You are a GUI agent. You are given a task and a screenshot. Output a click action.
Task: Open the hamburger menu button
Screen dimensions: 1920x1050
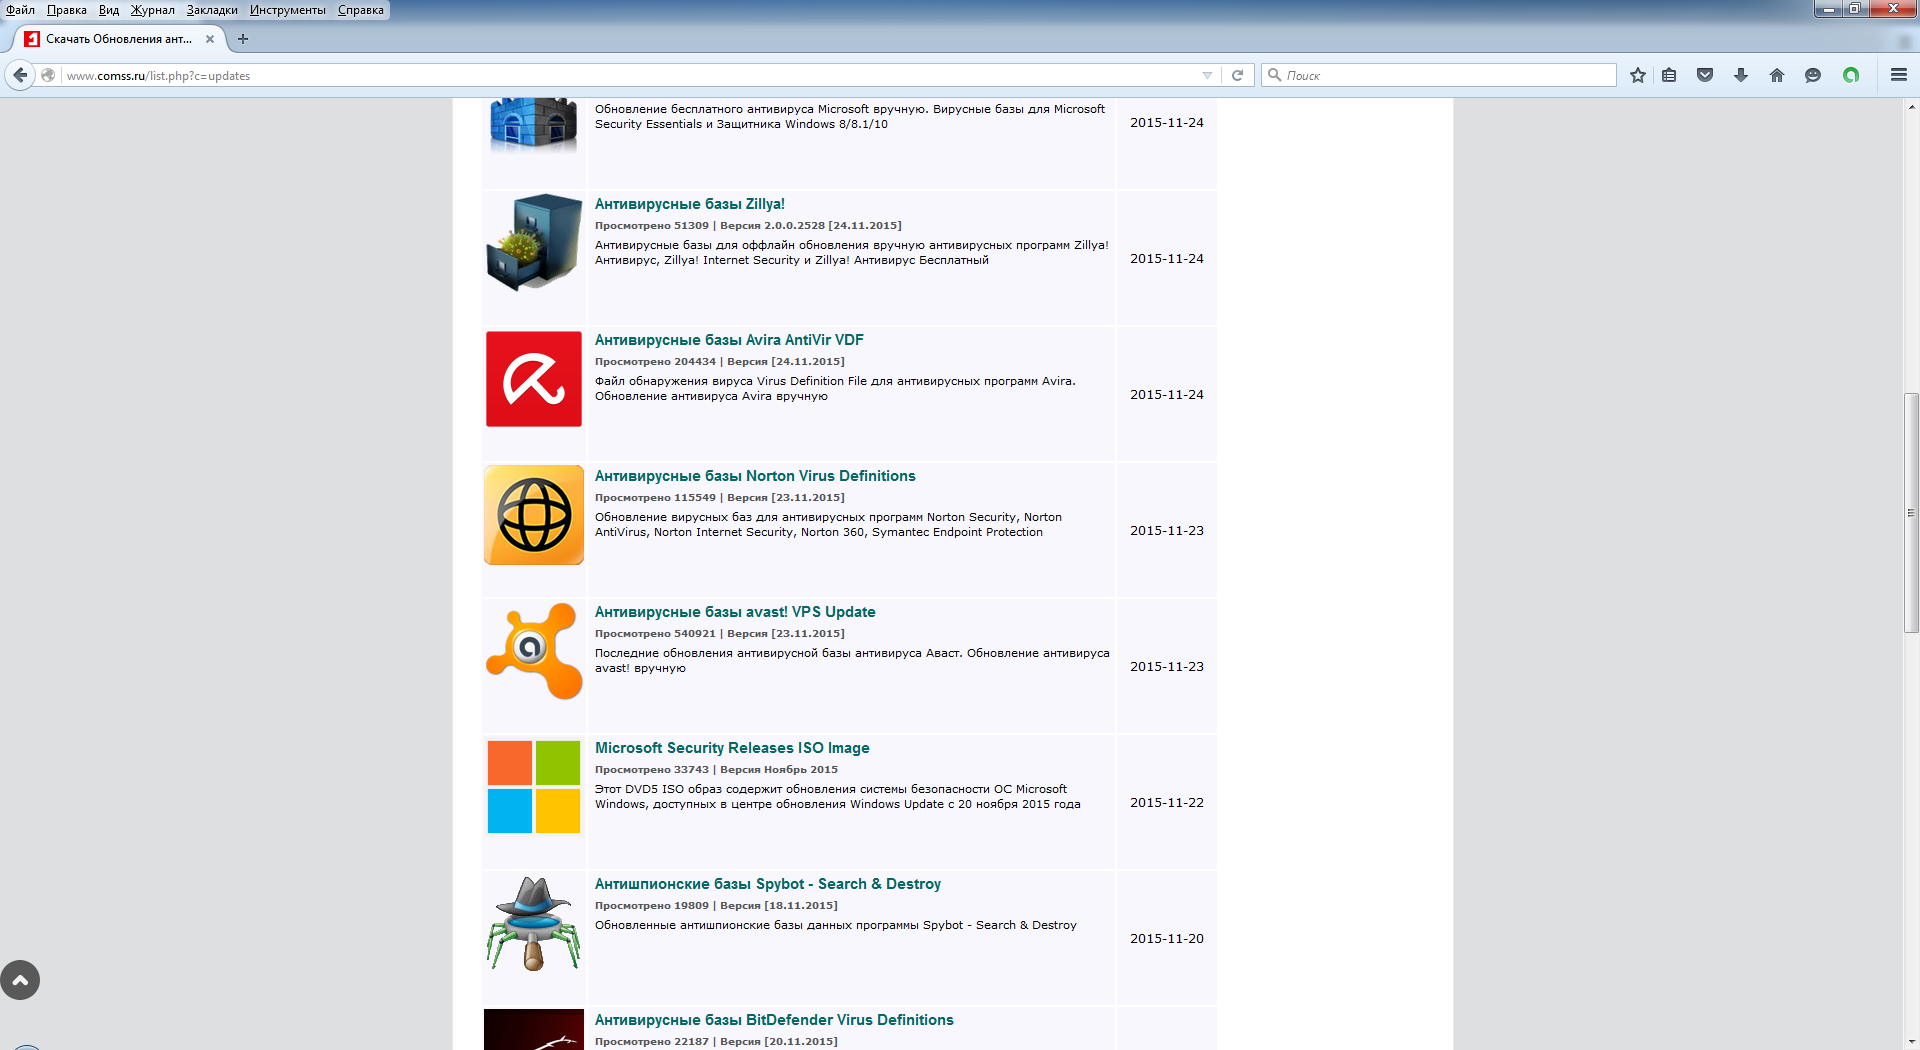tap(1898, 75)
